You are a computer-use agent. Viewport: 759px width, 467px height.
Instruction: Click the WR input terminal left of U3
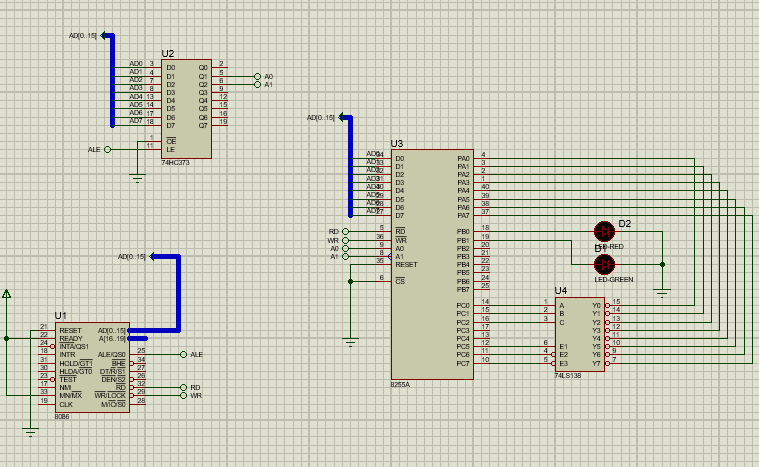click(346, 241)
